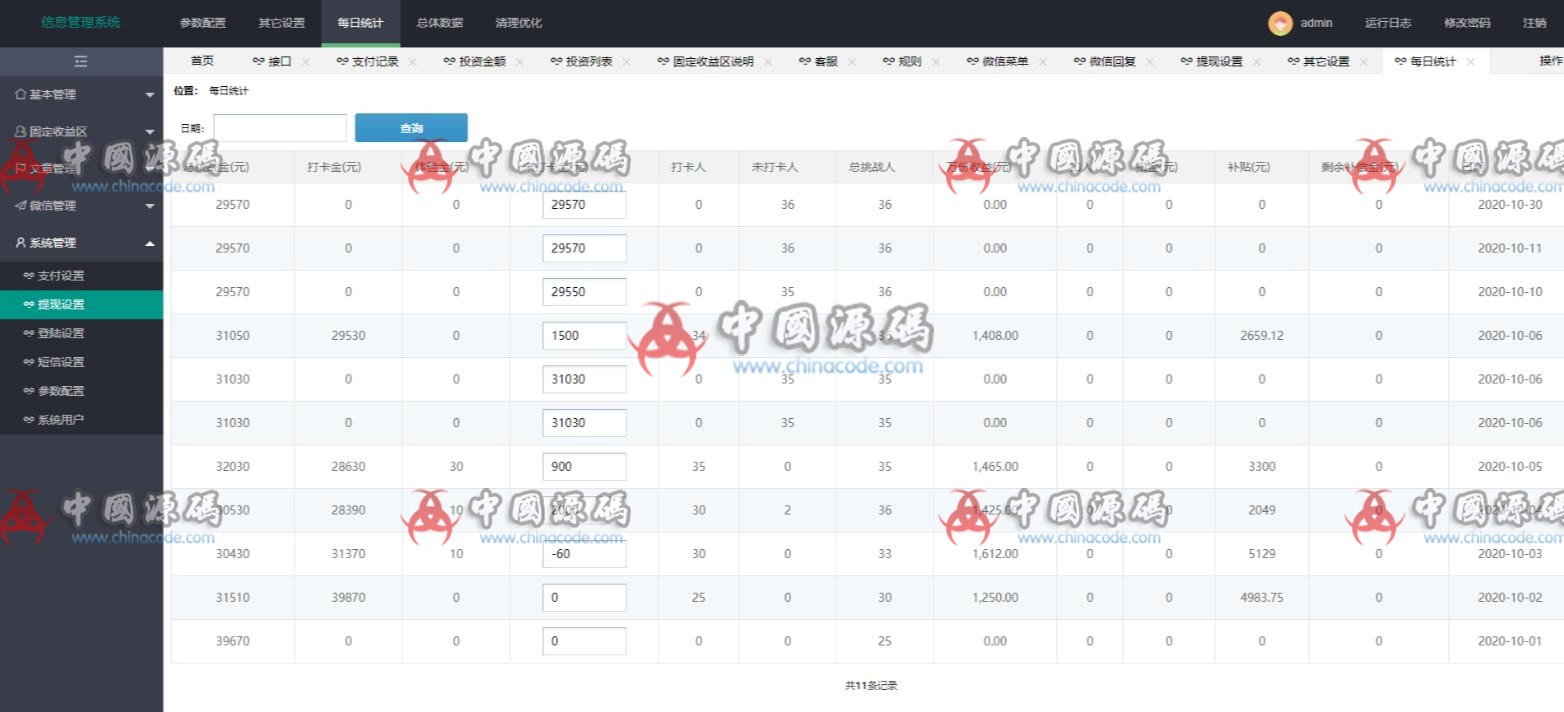1564x712 pixels.
Task: Click the link icon beside 支付设置
Action: pos(31,275)
